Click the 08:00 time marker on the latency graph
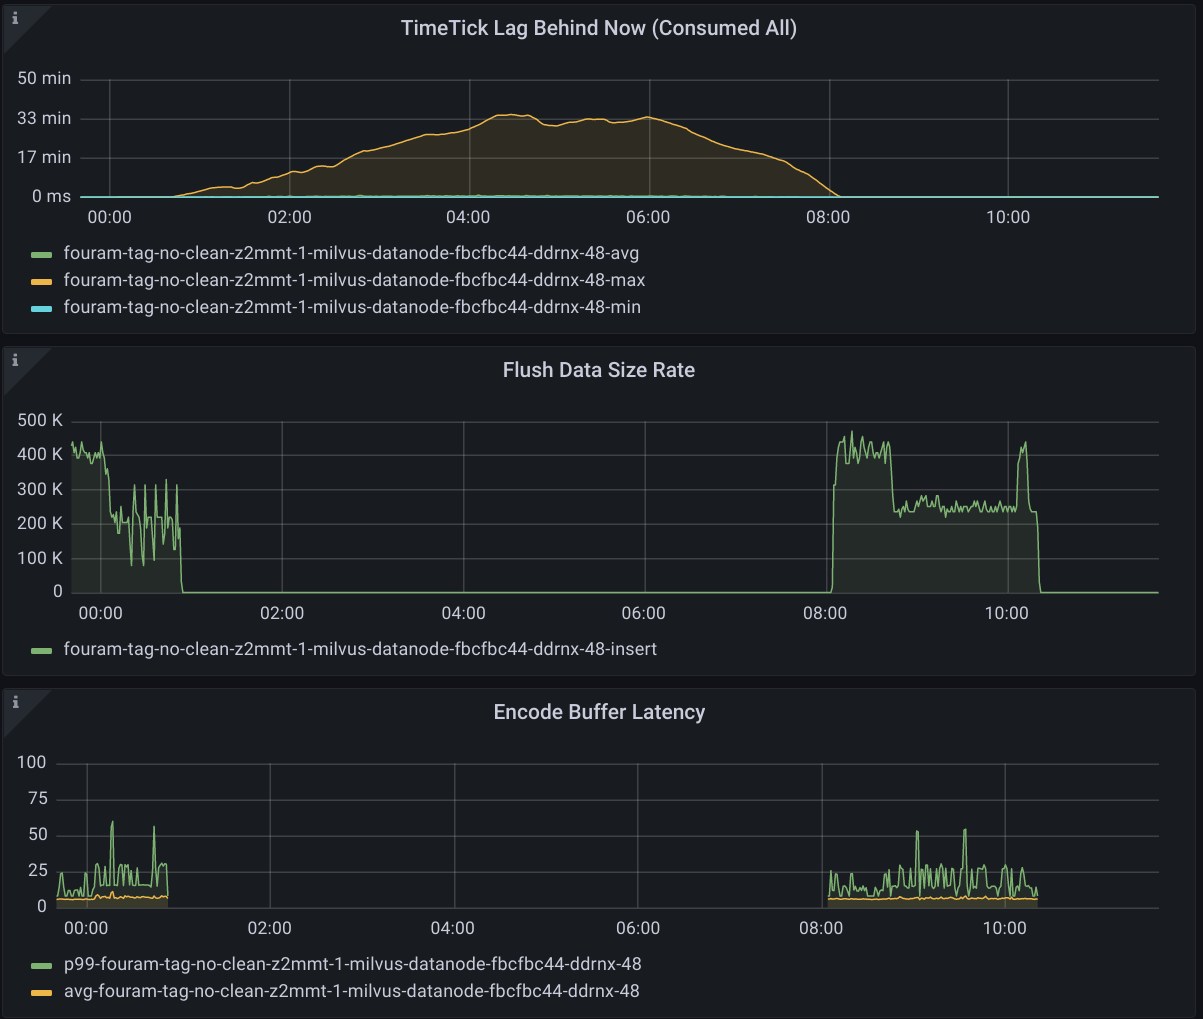Image resolution: width=1203 pixels, height=1019 pixels. pos(823,928)
